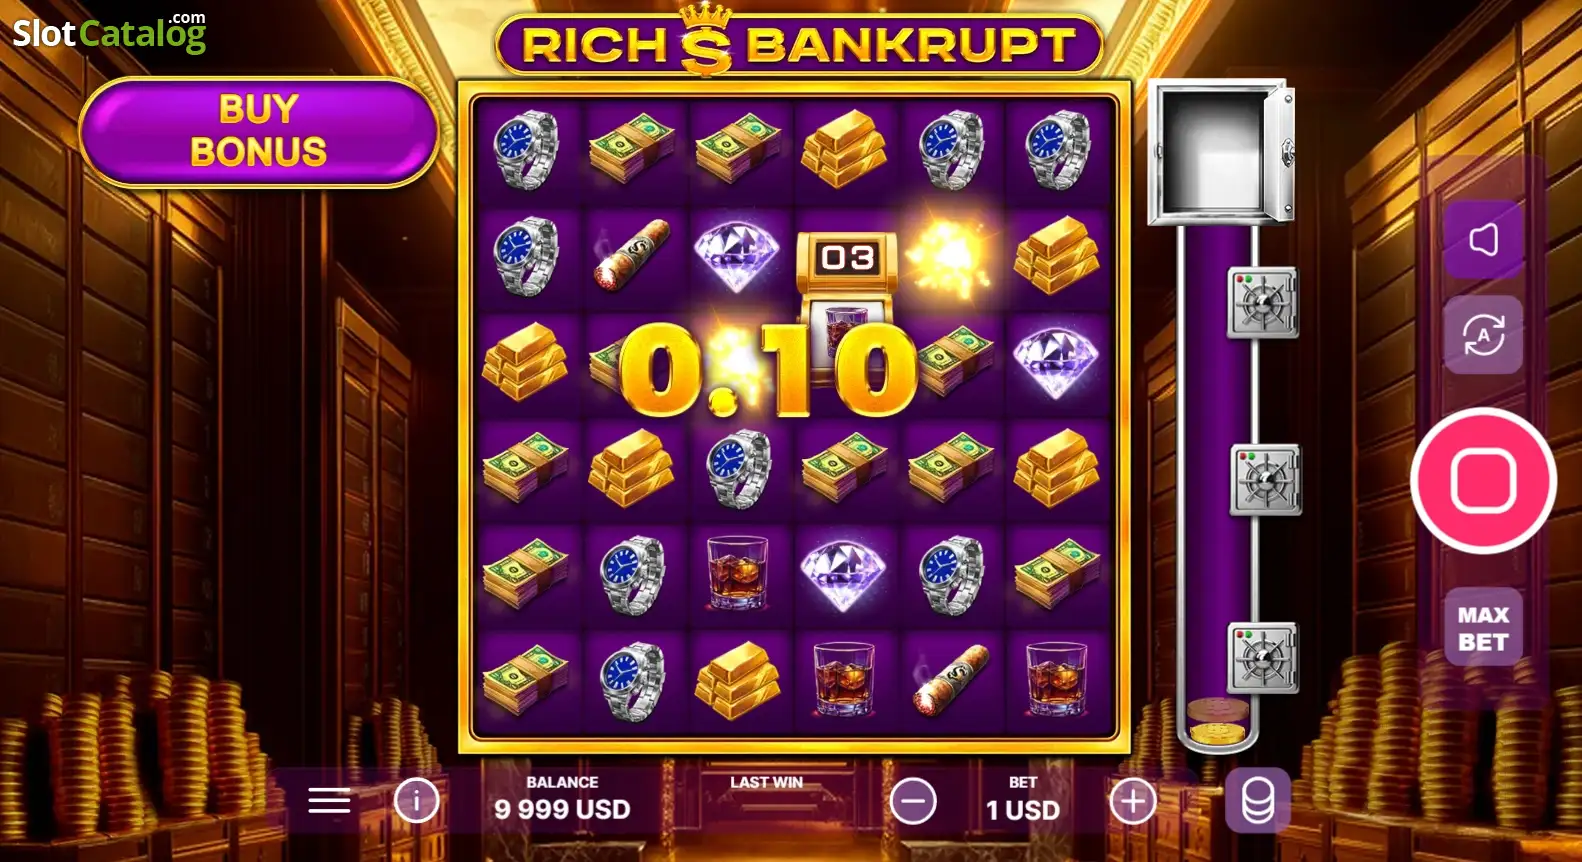Image resolution: width=1582 pixels, height=862 pixels.
Task: Click the gold coins in meter tube
Action: click(1219, 722)
